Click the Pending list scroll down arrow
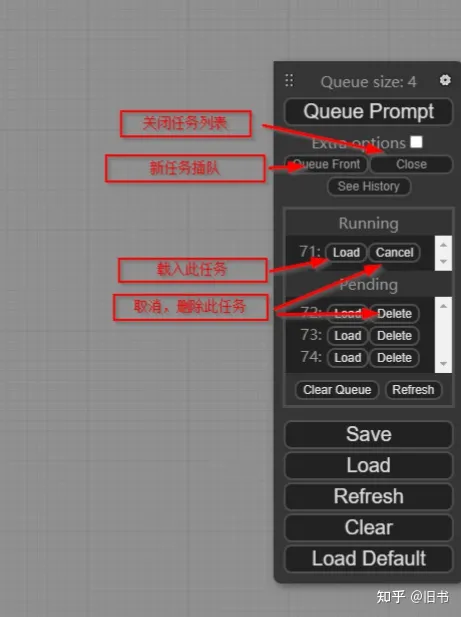The image size is (461, 617). 443,364
